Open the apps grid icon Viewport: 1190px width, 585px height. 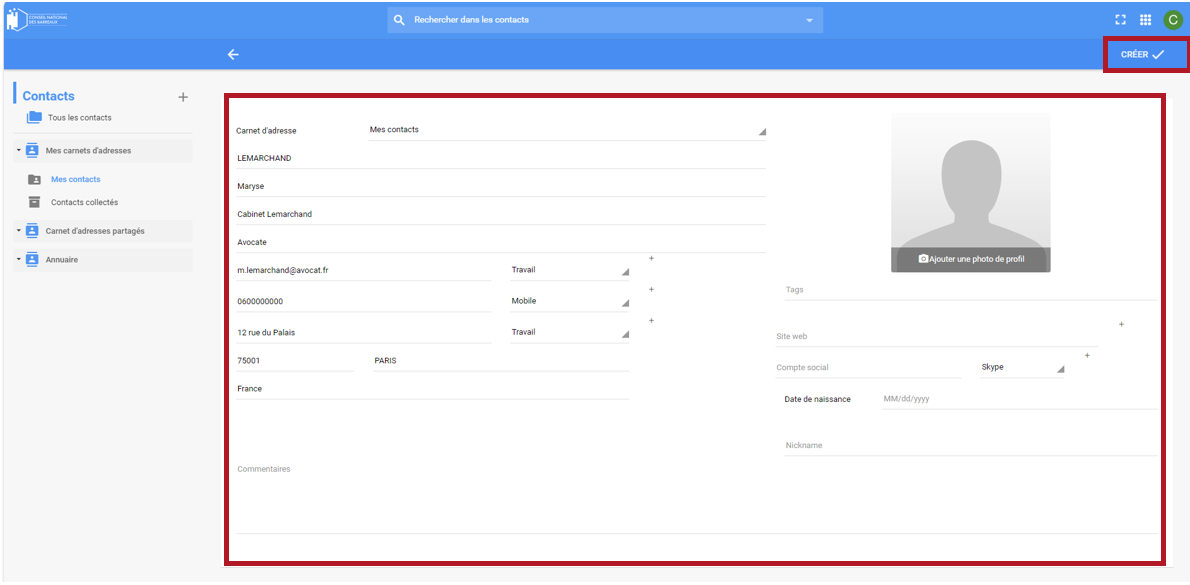point(1146,19)
